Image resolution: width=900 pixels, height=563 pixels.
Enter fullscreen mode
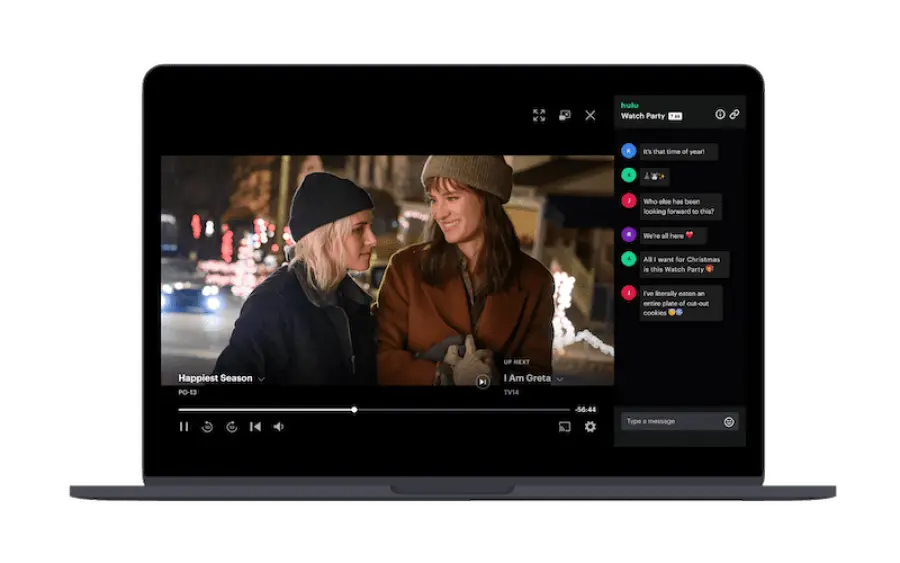click(538, 115)
